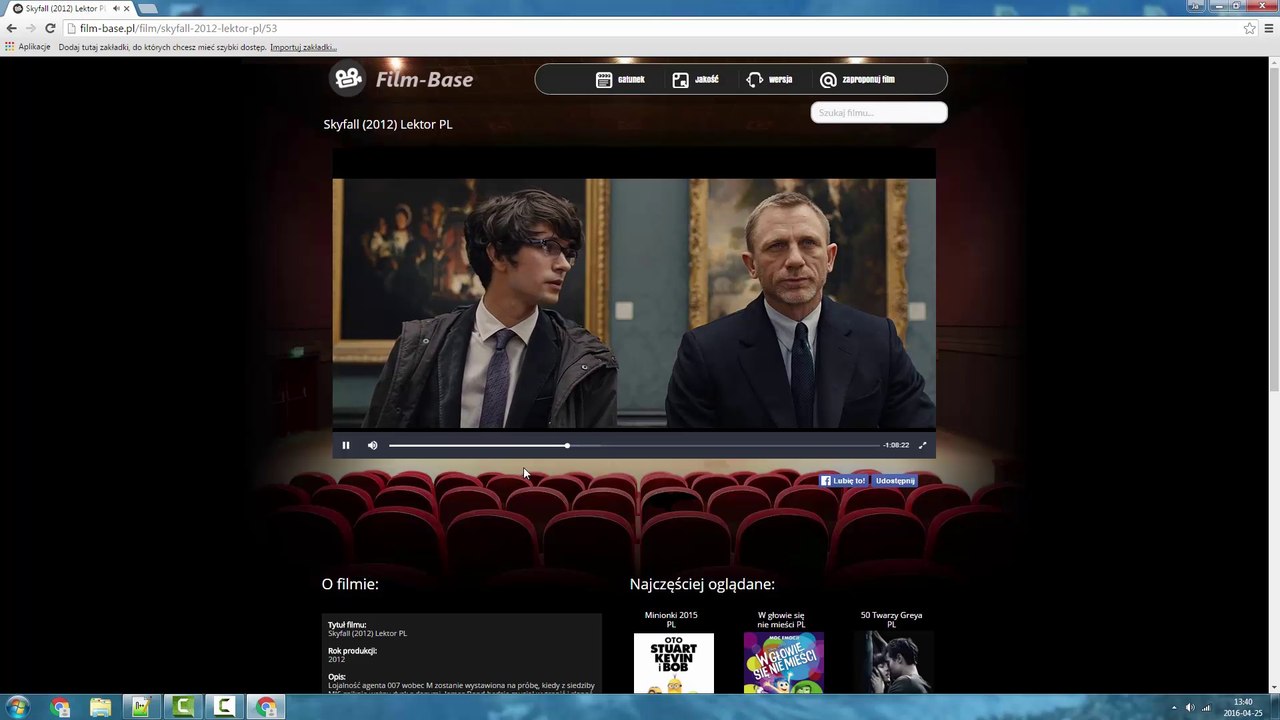Seek on the video progress bar
This screenshot has width=1280, height=720.
(x=634, y=445)
